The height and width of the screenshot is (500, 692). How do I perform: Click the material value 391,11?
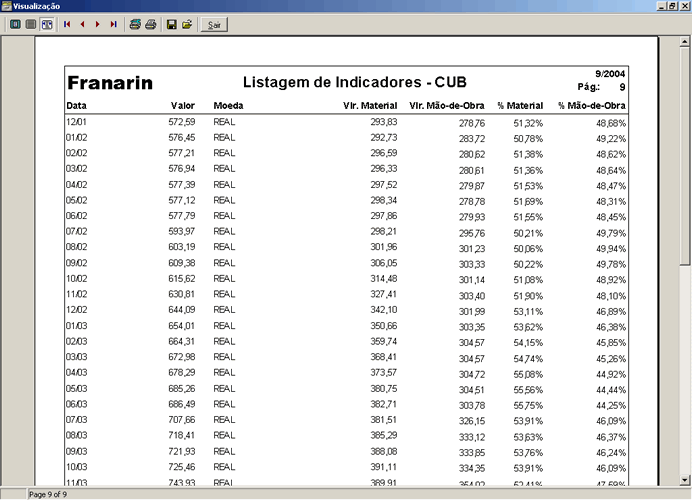click(x=384, y=466)
